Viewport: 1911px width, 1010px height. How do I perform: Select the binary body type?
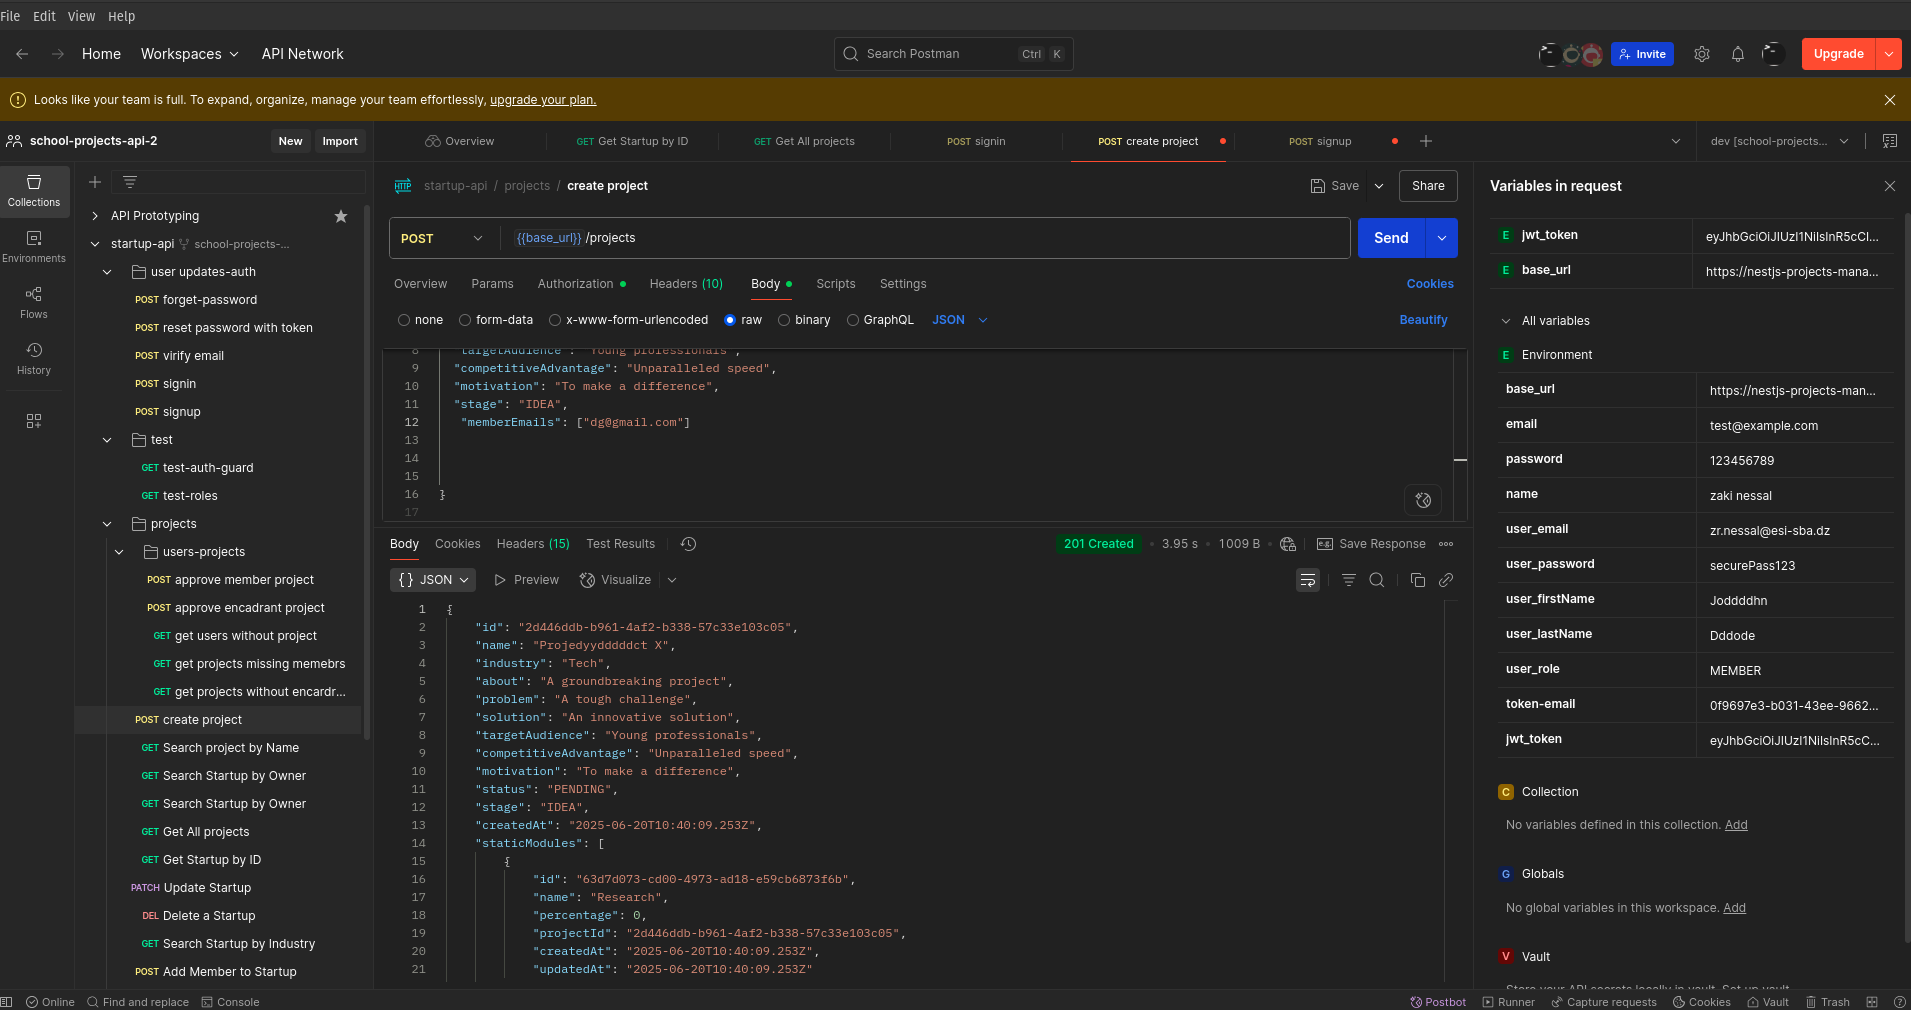(x=784, y=320)
